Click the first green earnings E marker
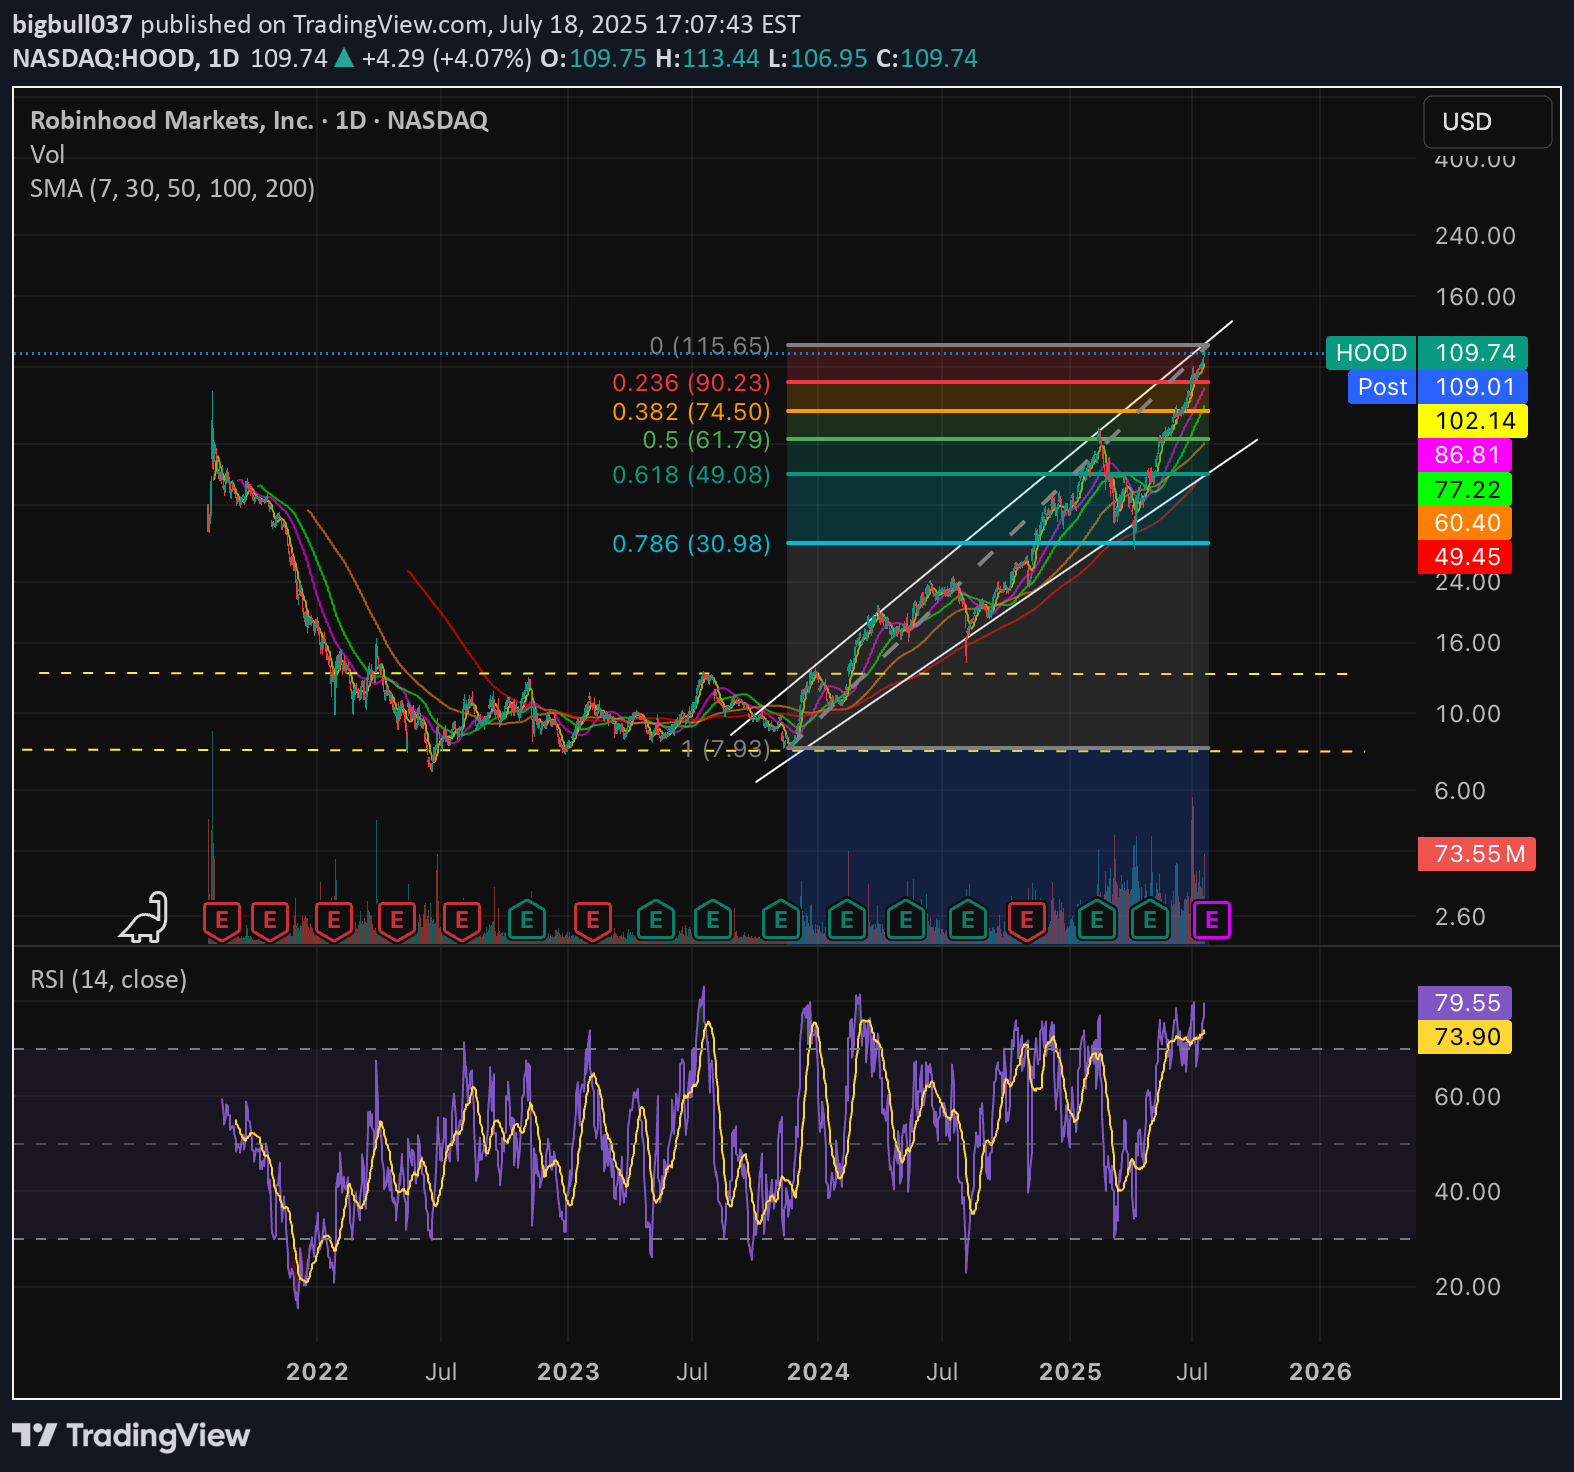 [x=526, y=920]
